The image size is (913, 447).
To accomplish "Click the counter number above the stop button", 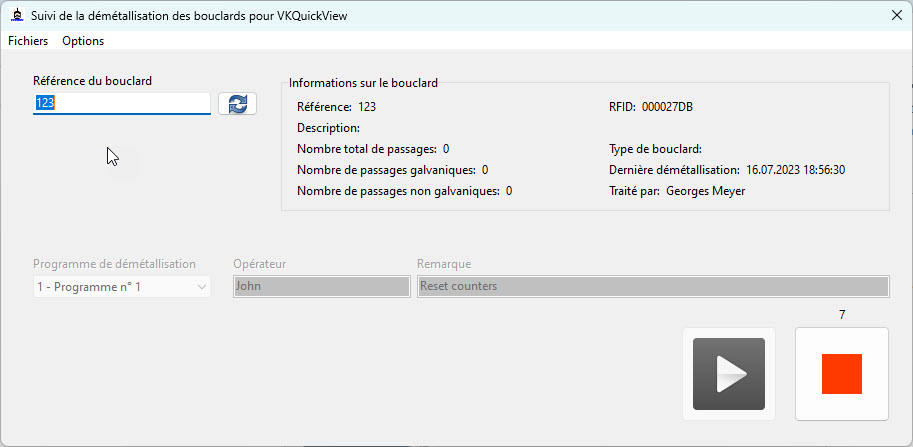I will pos(842,315).
